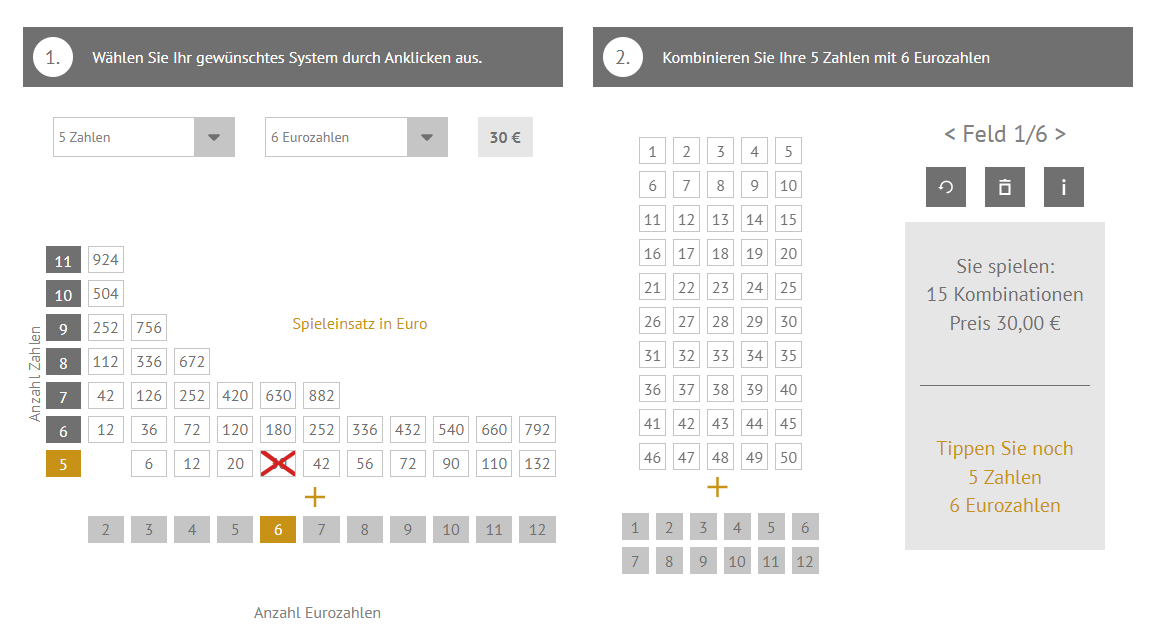Select row 11 in Anzahl Zahlen
Image resolution: width=1152 pixels, height=629 pixels.
pos(63,260)
